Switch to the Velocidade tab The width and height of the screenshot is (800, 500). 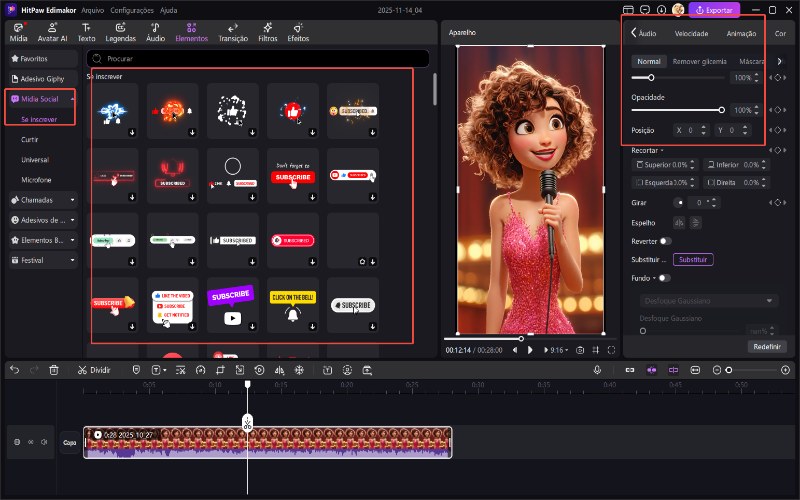coord(691,33)
